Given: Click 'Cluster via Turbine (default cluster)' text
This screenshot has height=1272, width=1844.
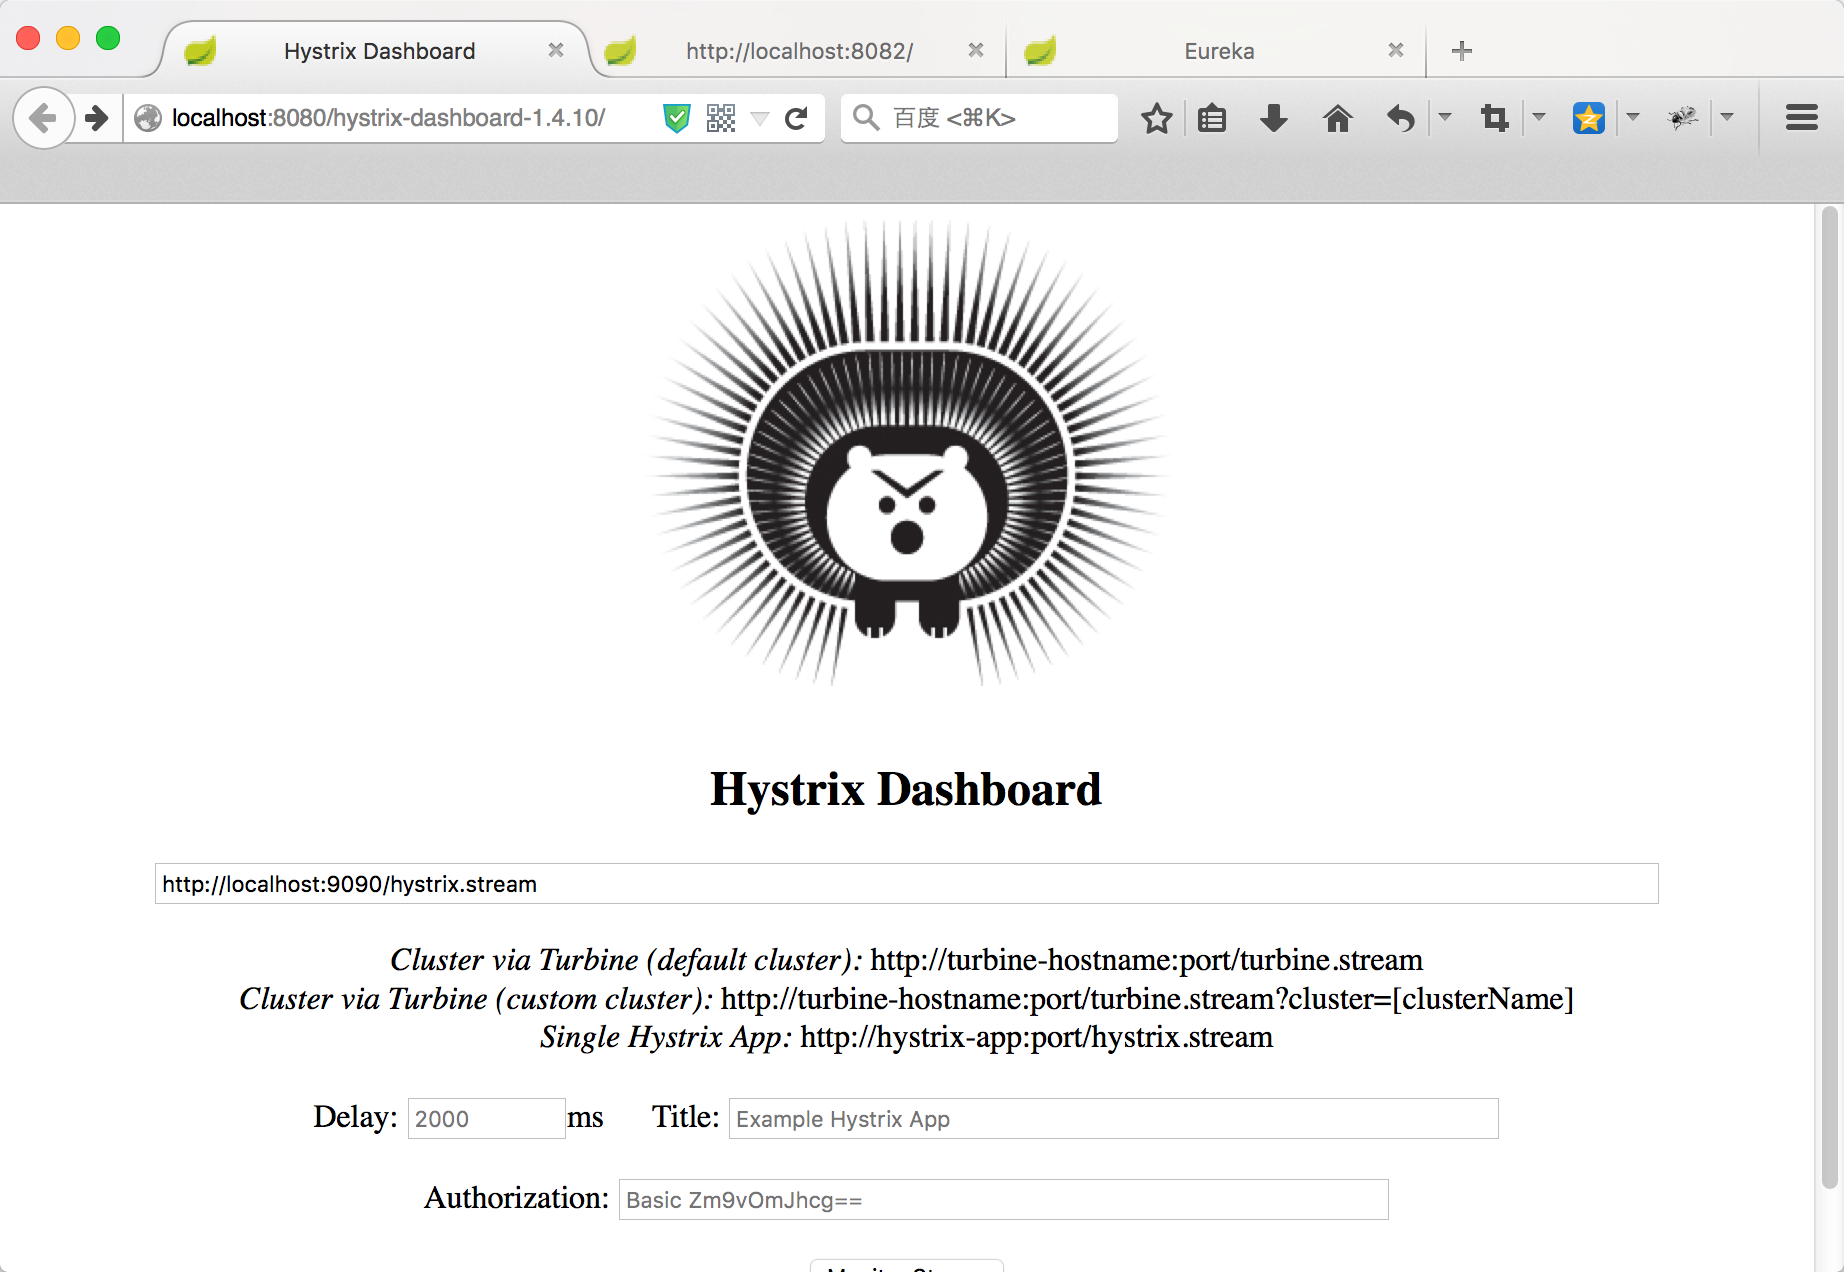Looking at the screenshot, I should click(x=626, y=960).
